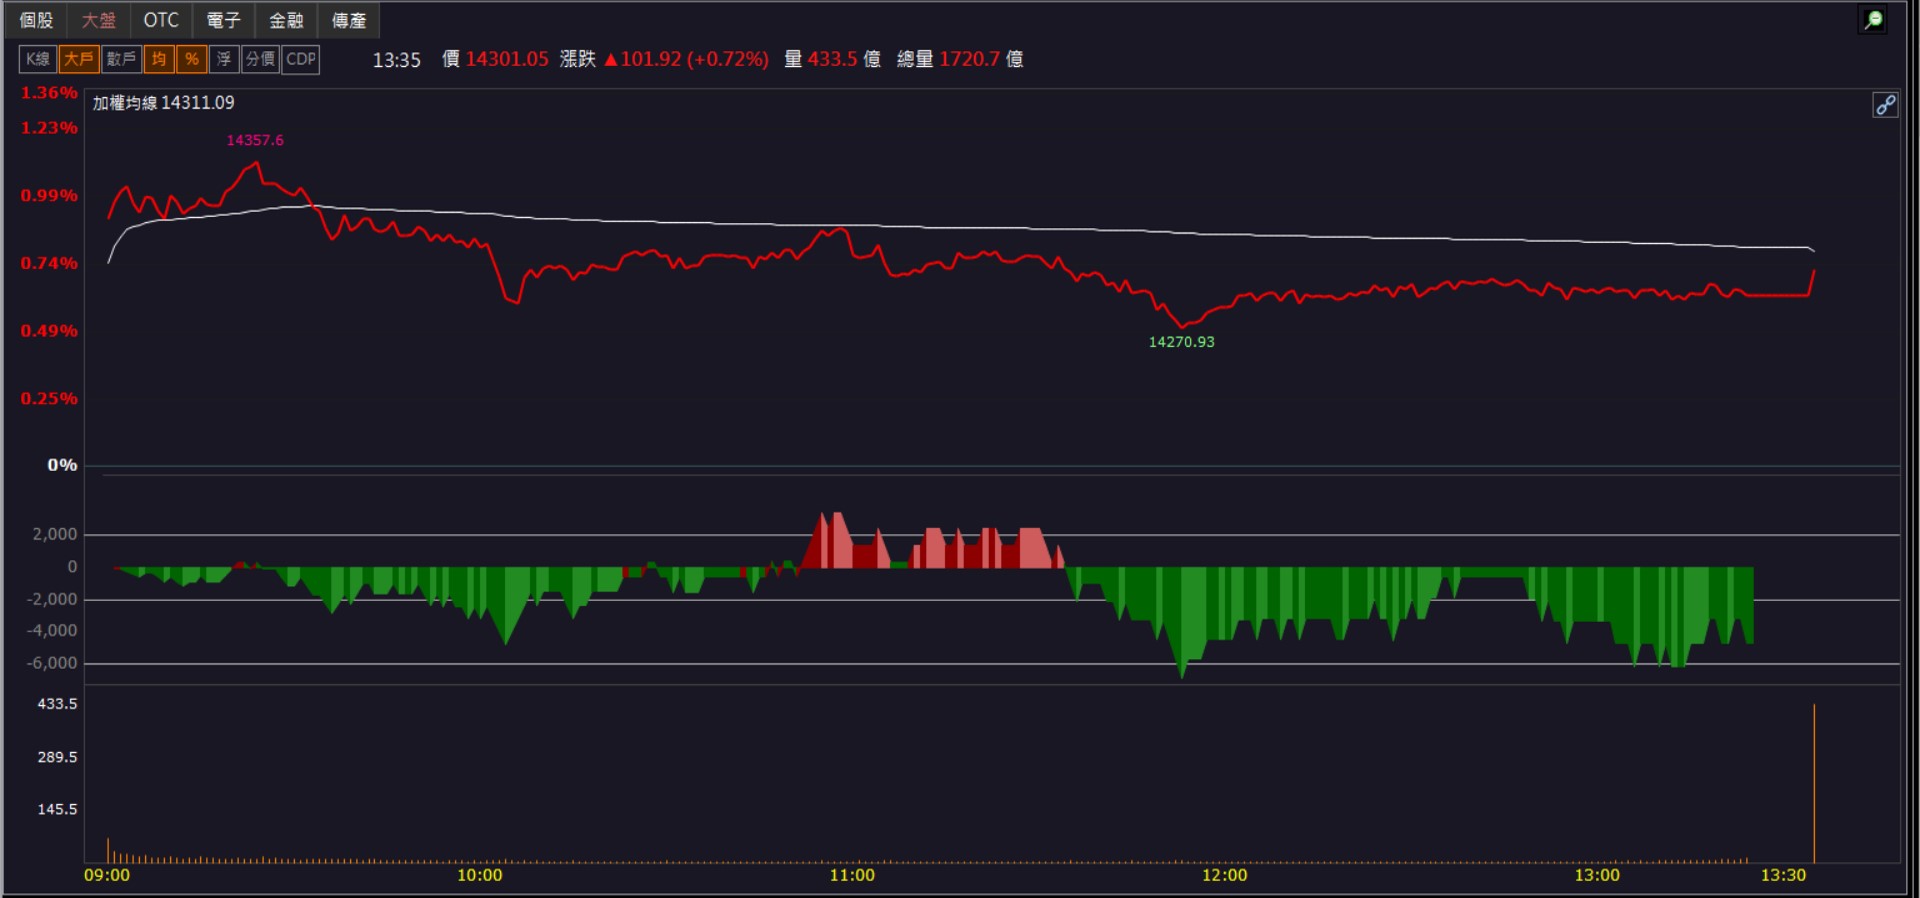The height and width of the screenshot is (898, 1920).
Task: Click the 加權均線 14311.09 label
Action: [x=164, y=102]
